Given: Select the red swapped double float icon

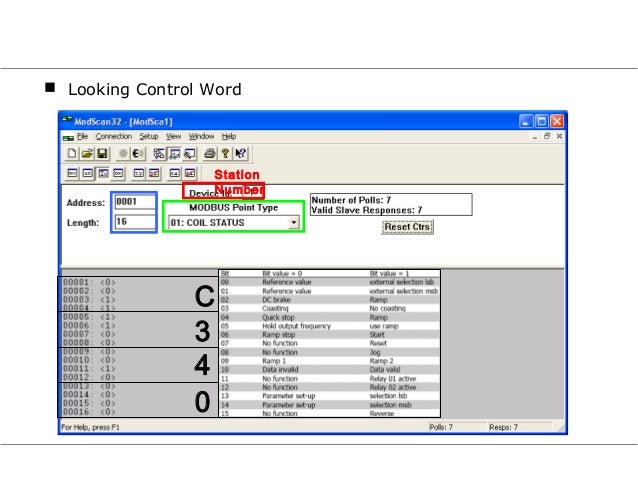Looking at the screenshot, I should [x=190, y=173].
